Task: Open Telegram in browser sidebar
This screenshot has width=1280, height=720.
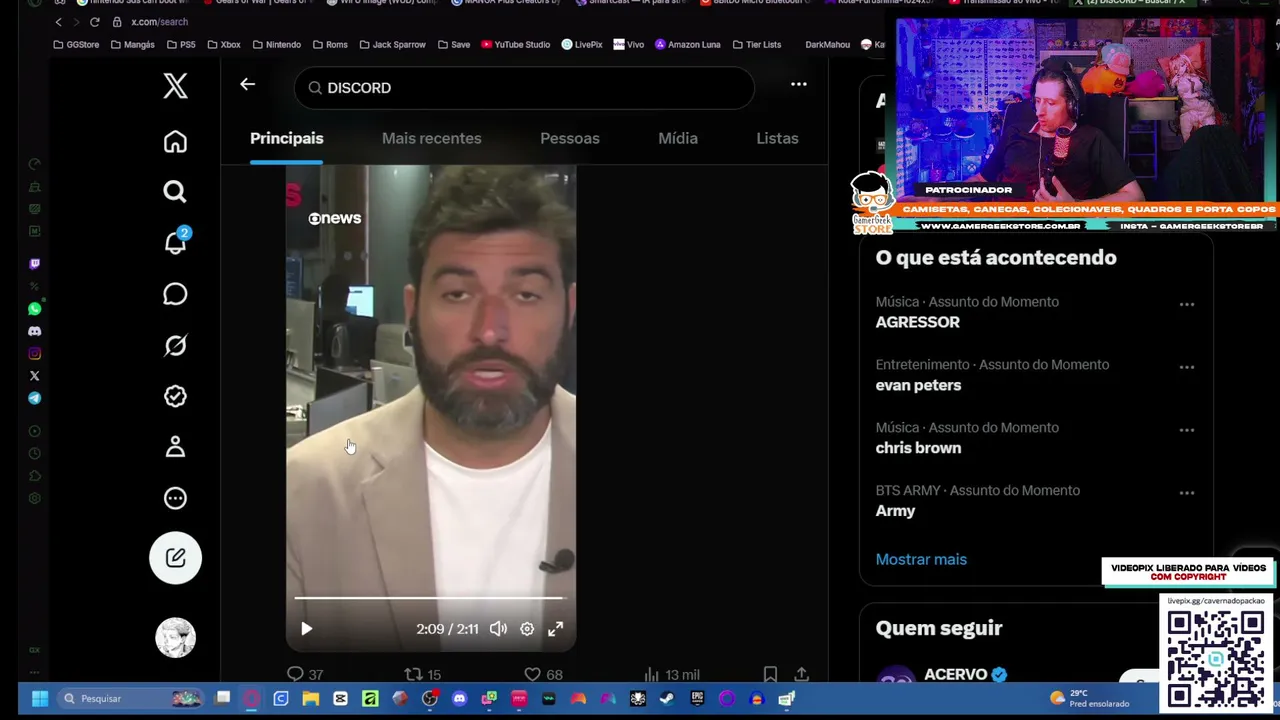Action: coord(35,398)
